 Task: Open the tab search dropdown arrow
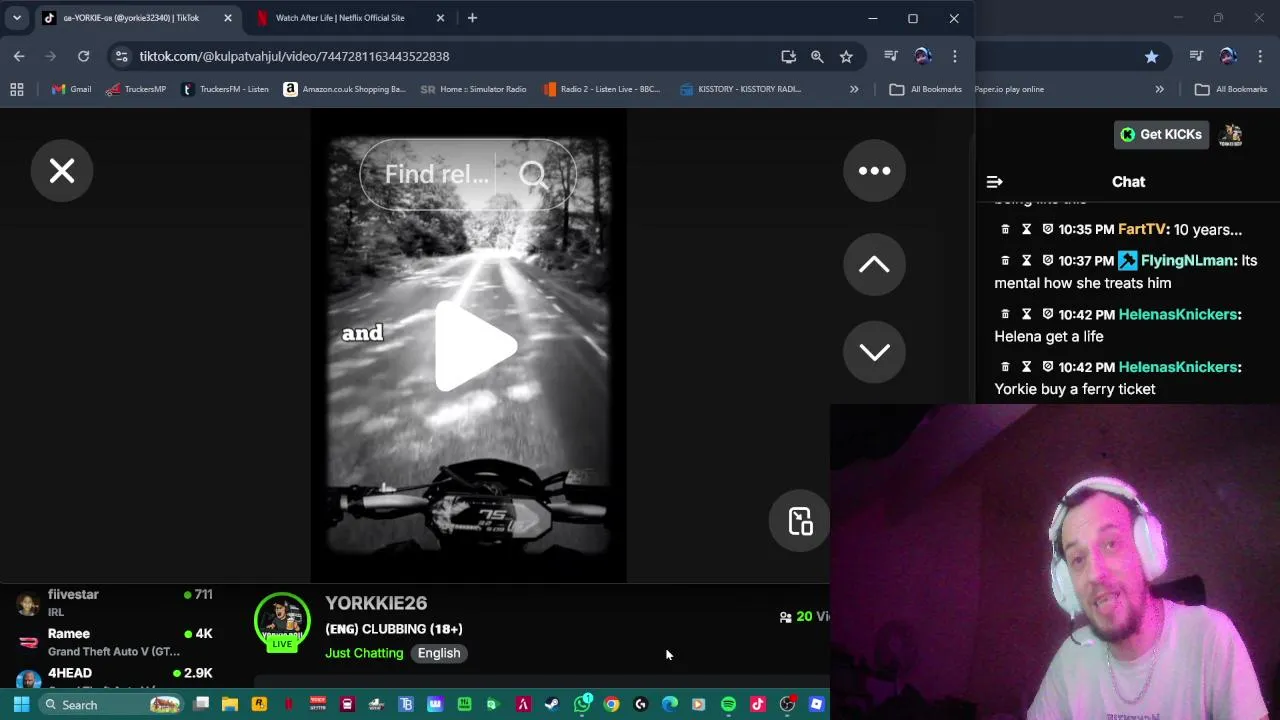17,18
